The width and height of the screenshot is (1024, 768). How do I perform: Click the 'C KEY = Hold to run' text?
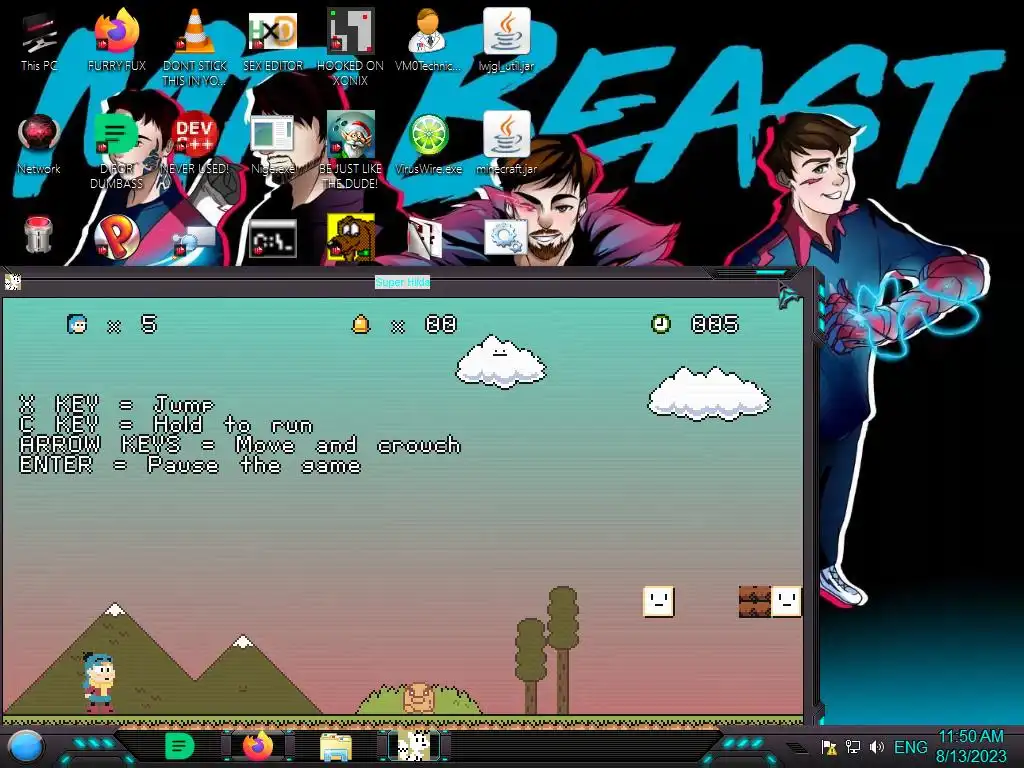[166, 424]
